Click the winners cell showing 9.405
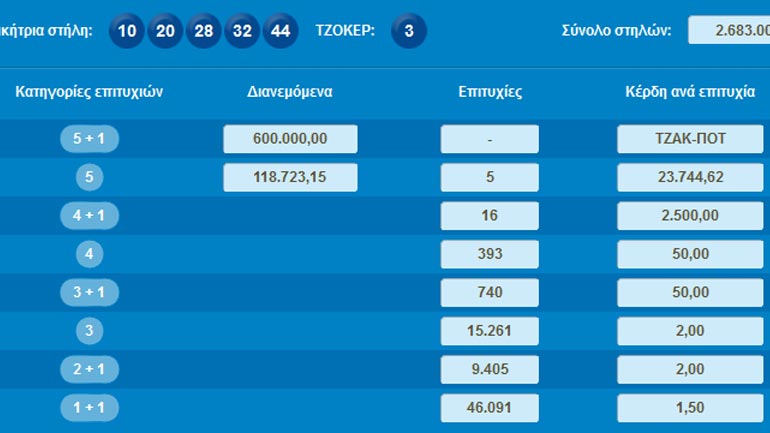The image size is (770, 433). [490, 369]
